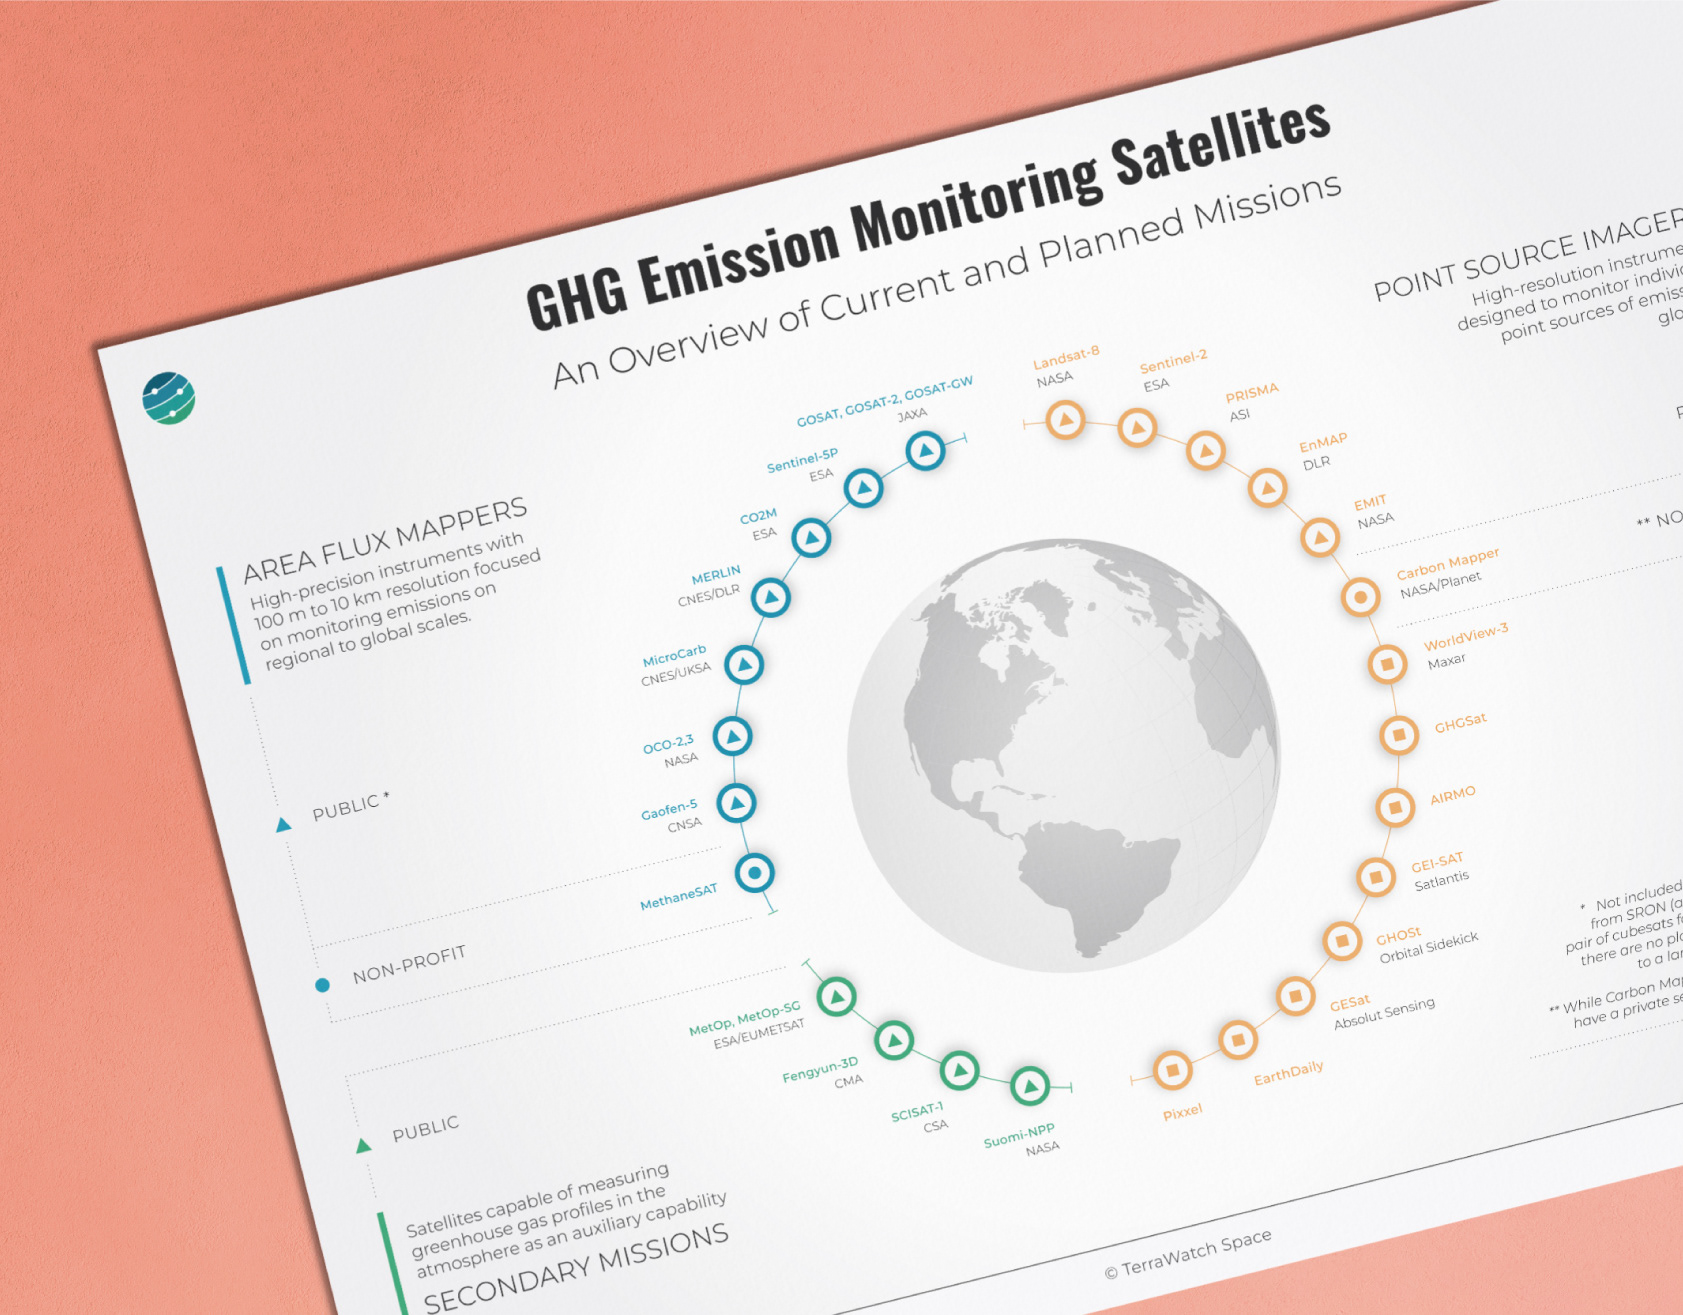Click the GOSAT satellite triangle marker
The image size is (1683, 1315).
(x=926, y=451)
